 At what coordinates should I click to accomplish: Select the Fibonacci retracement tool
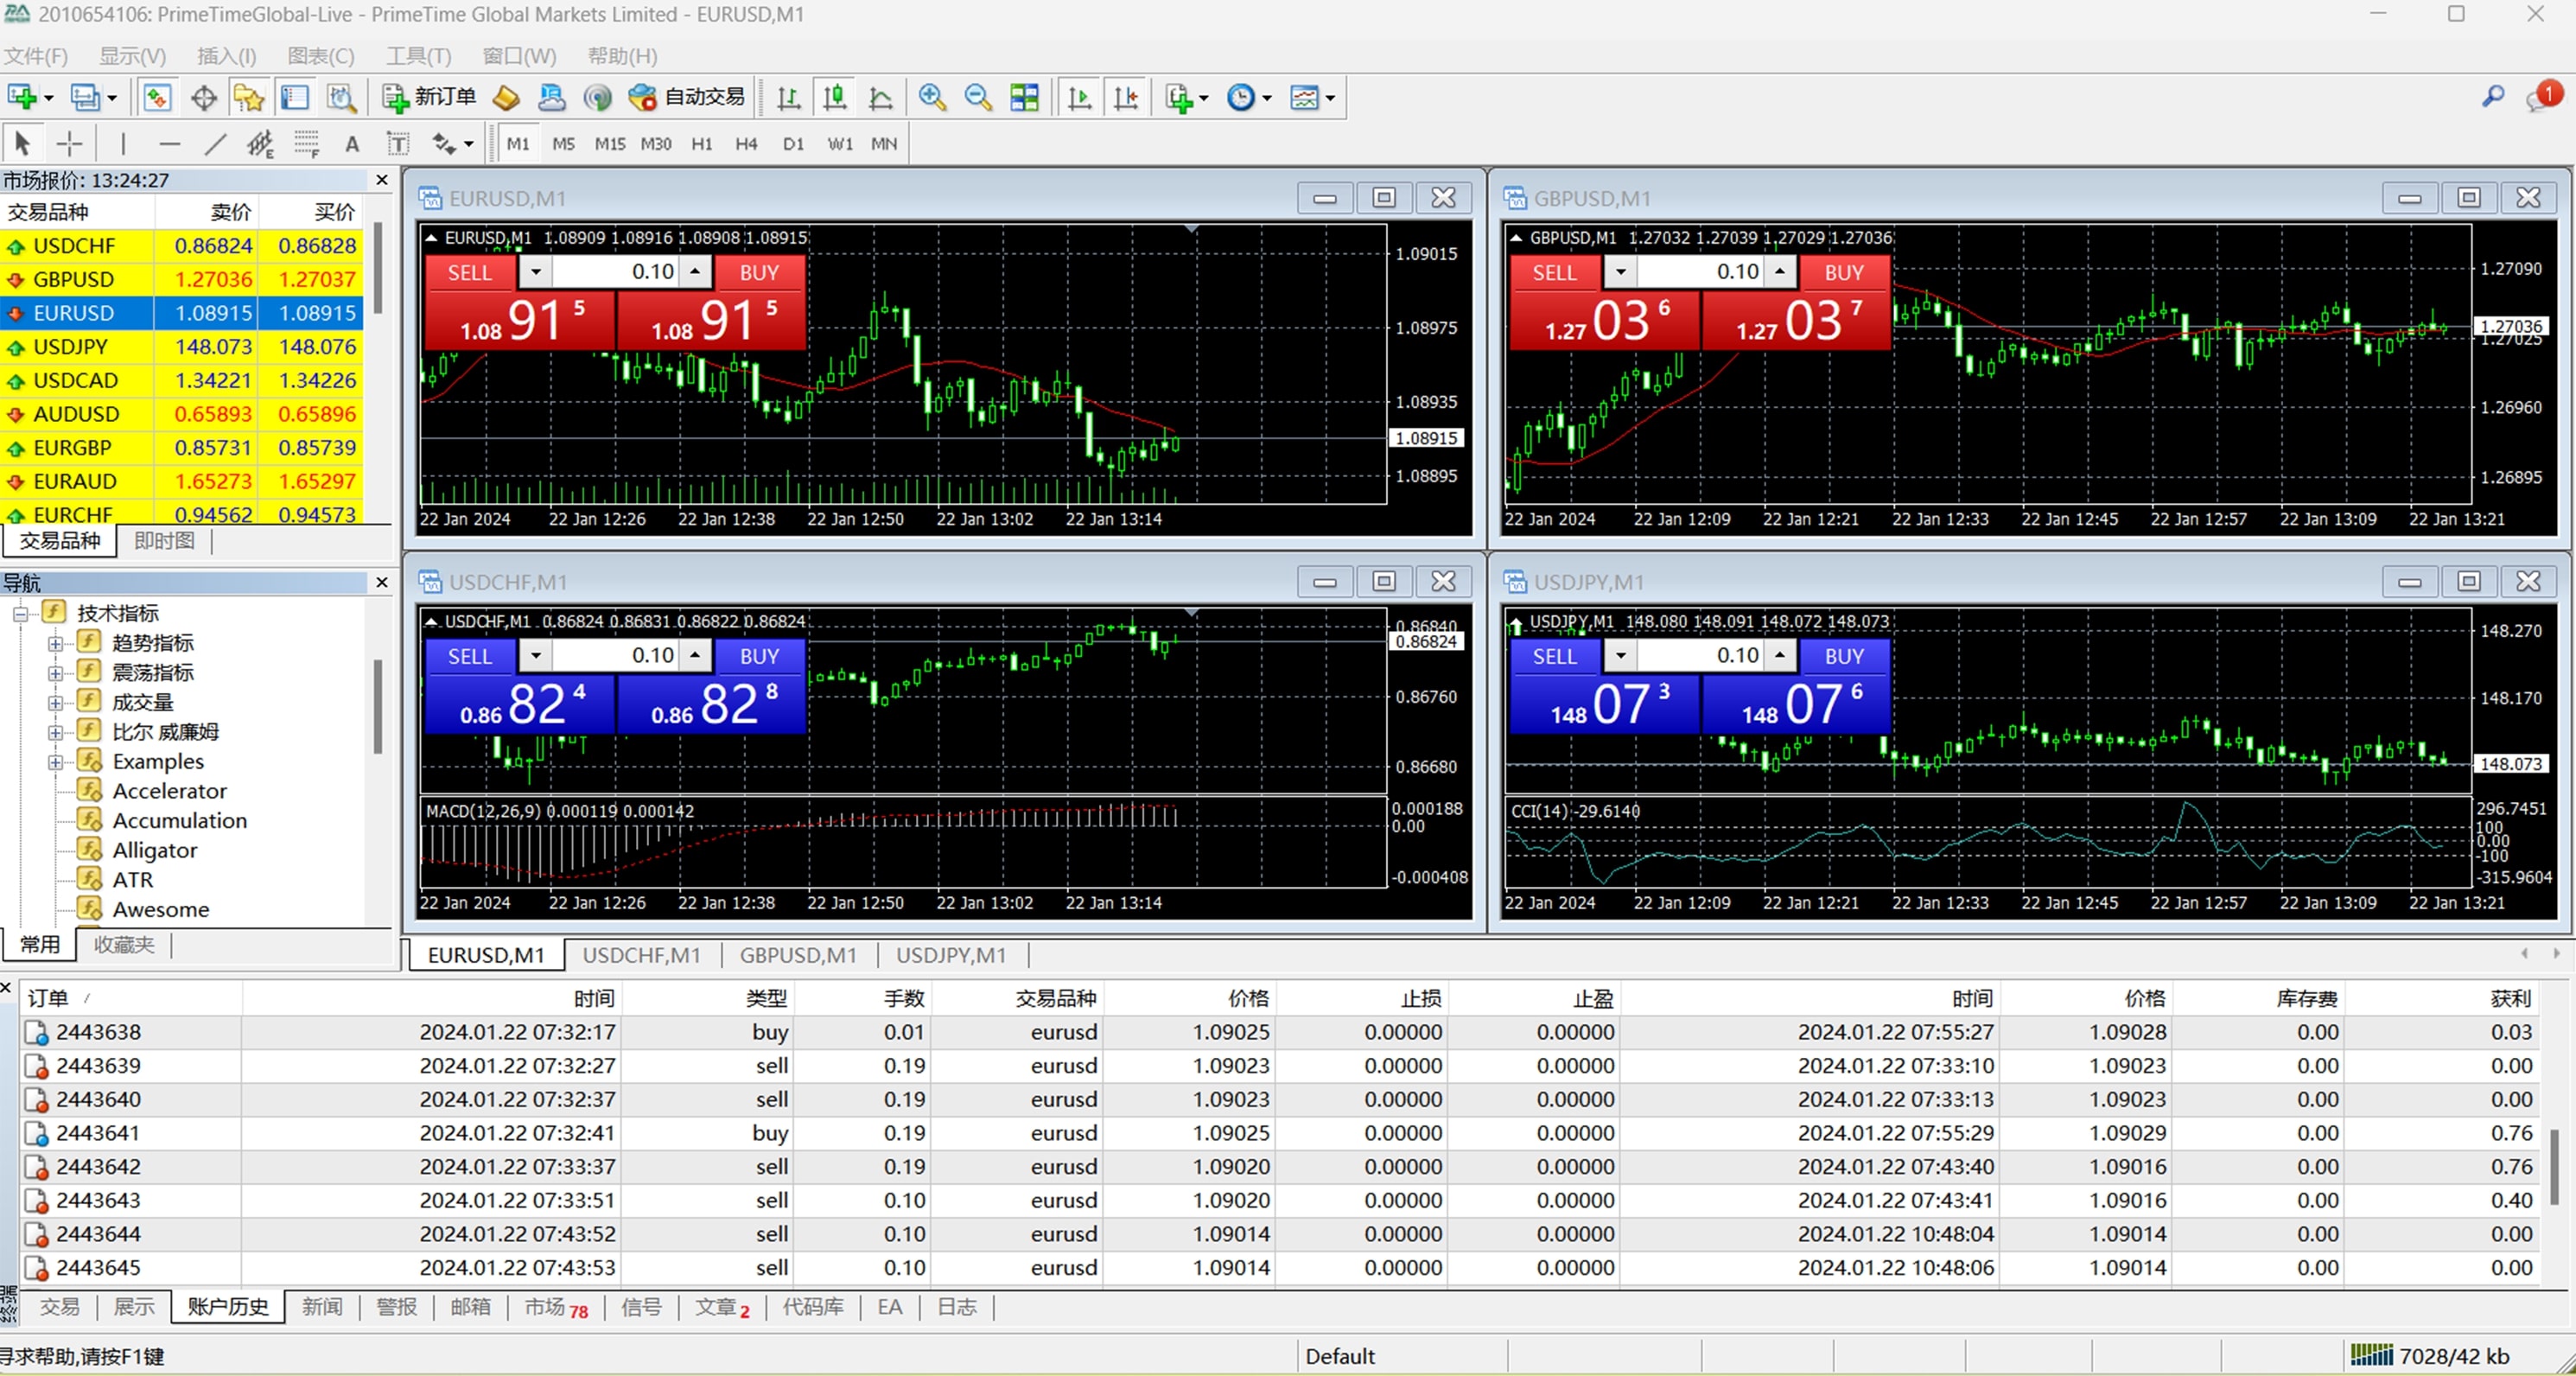(306, 143)
